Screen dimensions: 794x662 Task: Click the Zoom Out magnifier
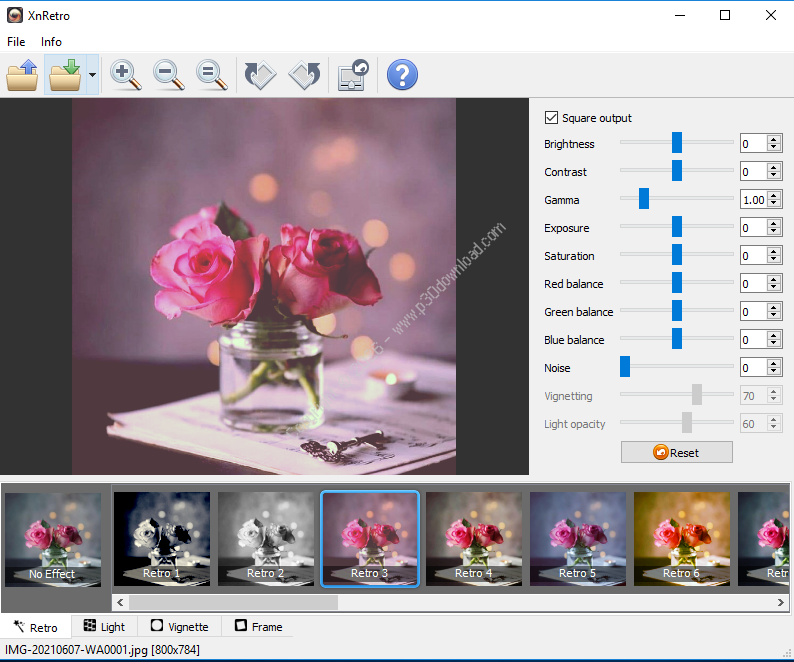[169, 75]
